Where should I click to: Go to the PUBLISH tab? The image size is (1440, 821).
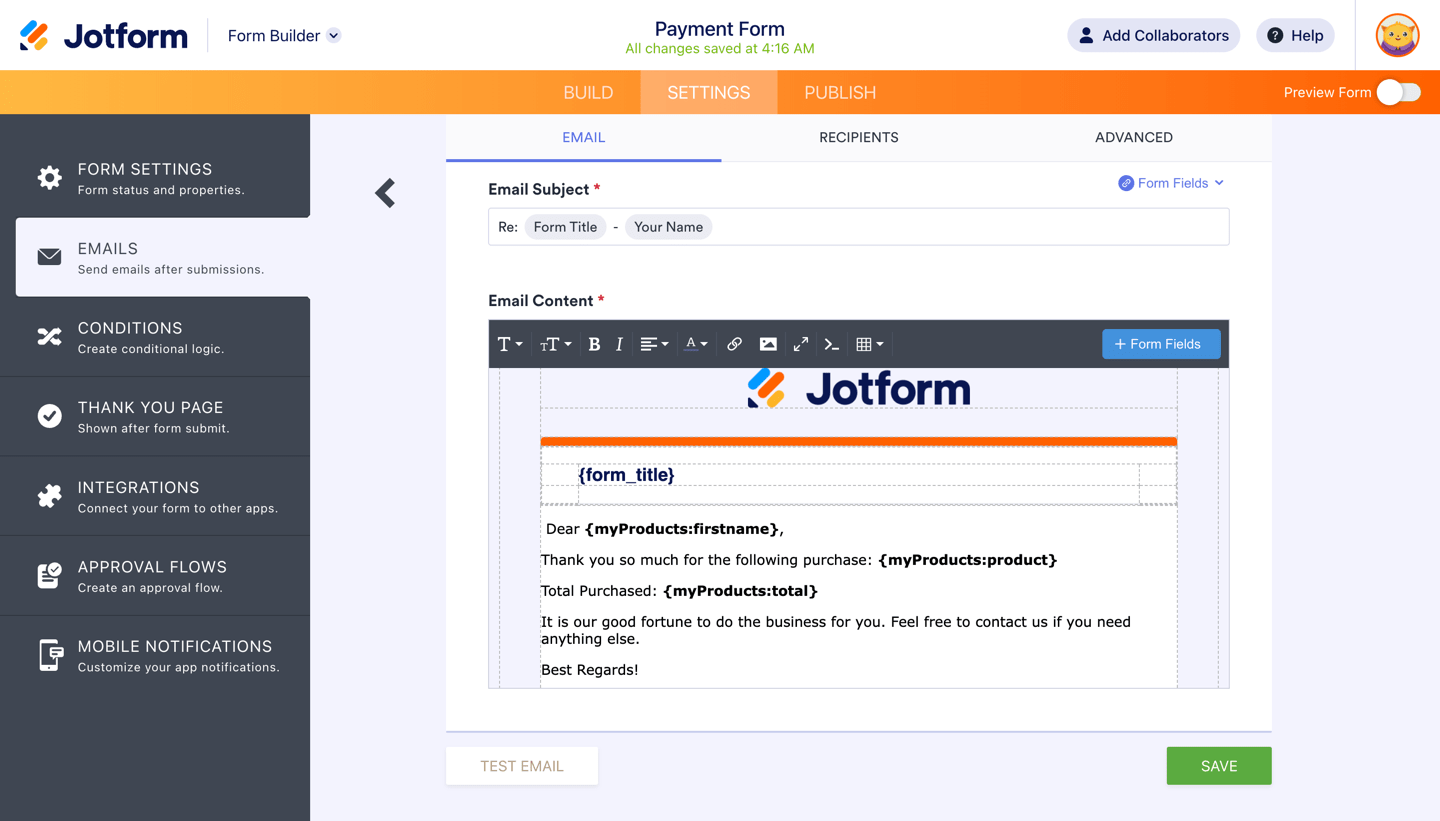[x=840, y=92]
